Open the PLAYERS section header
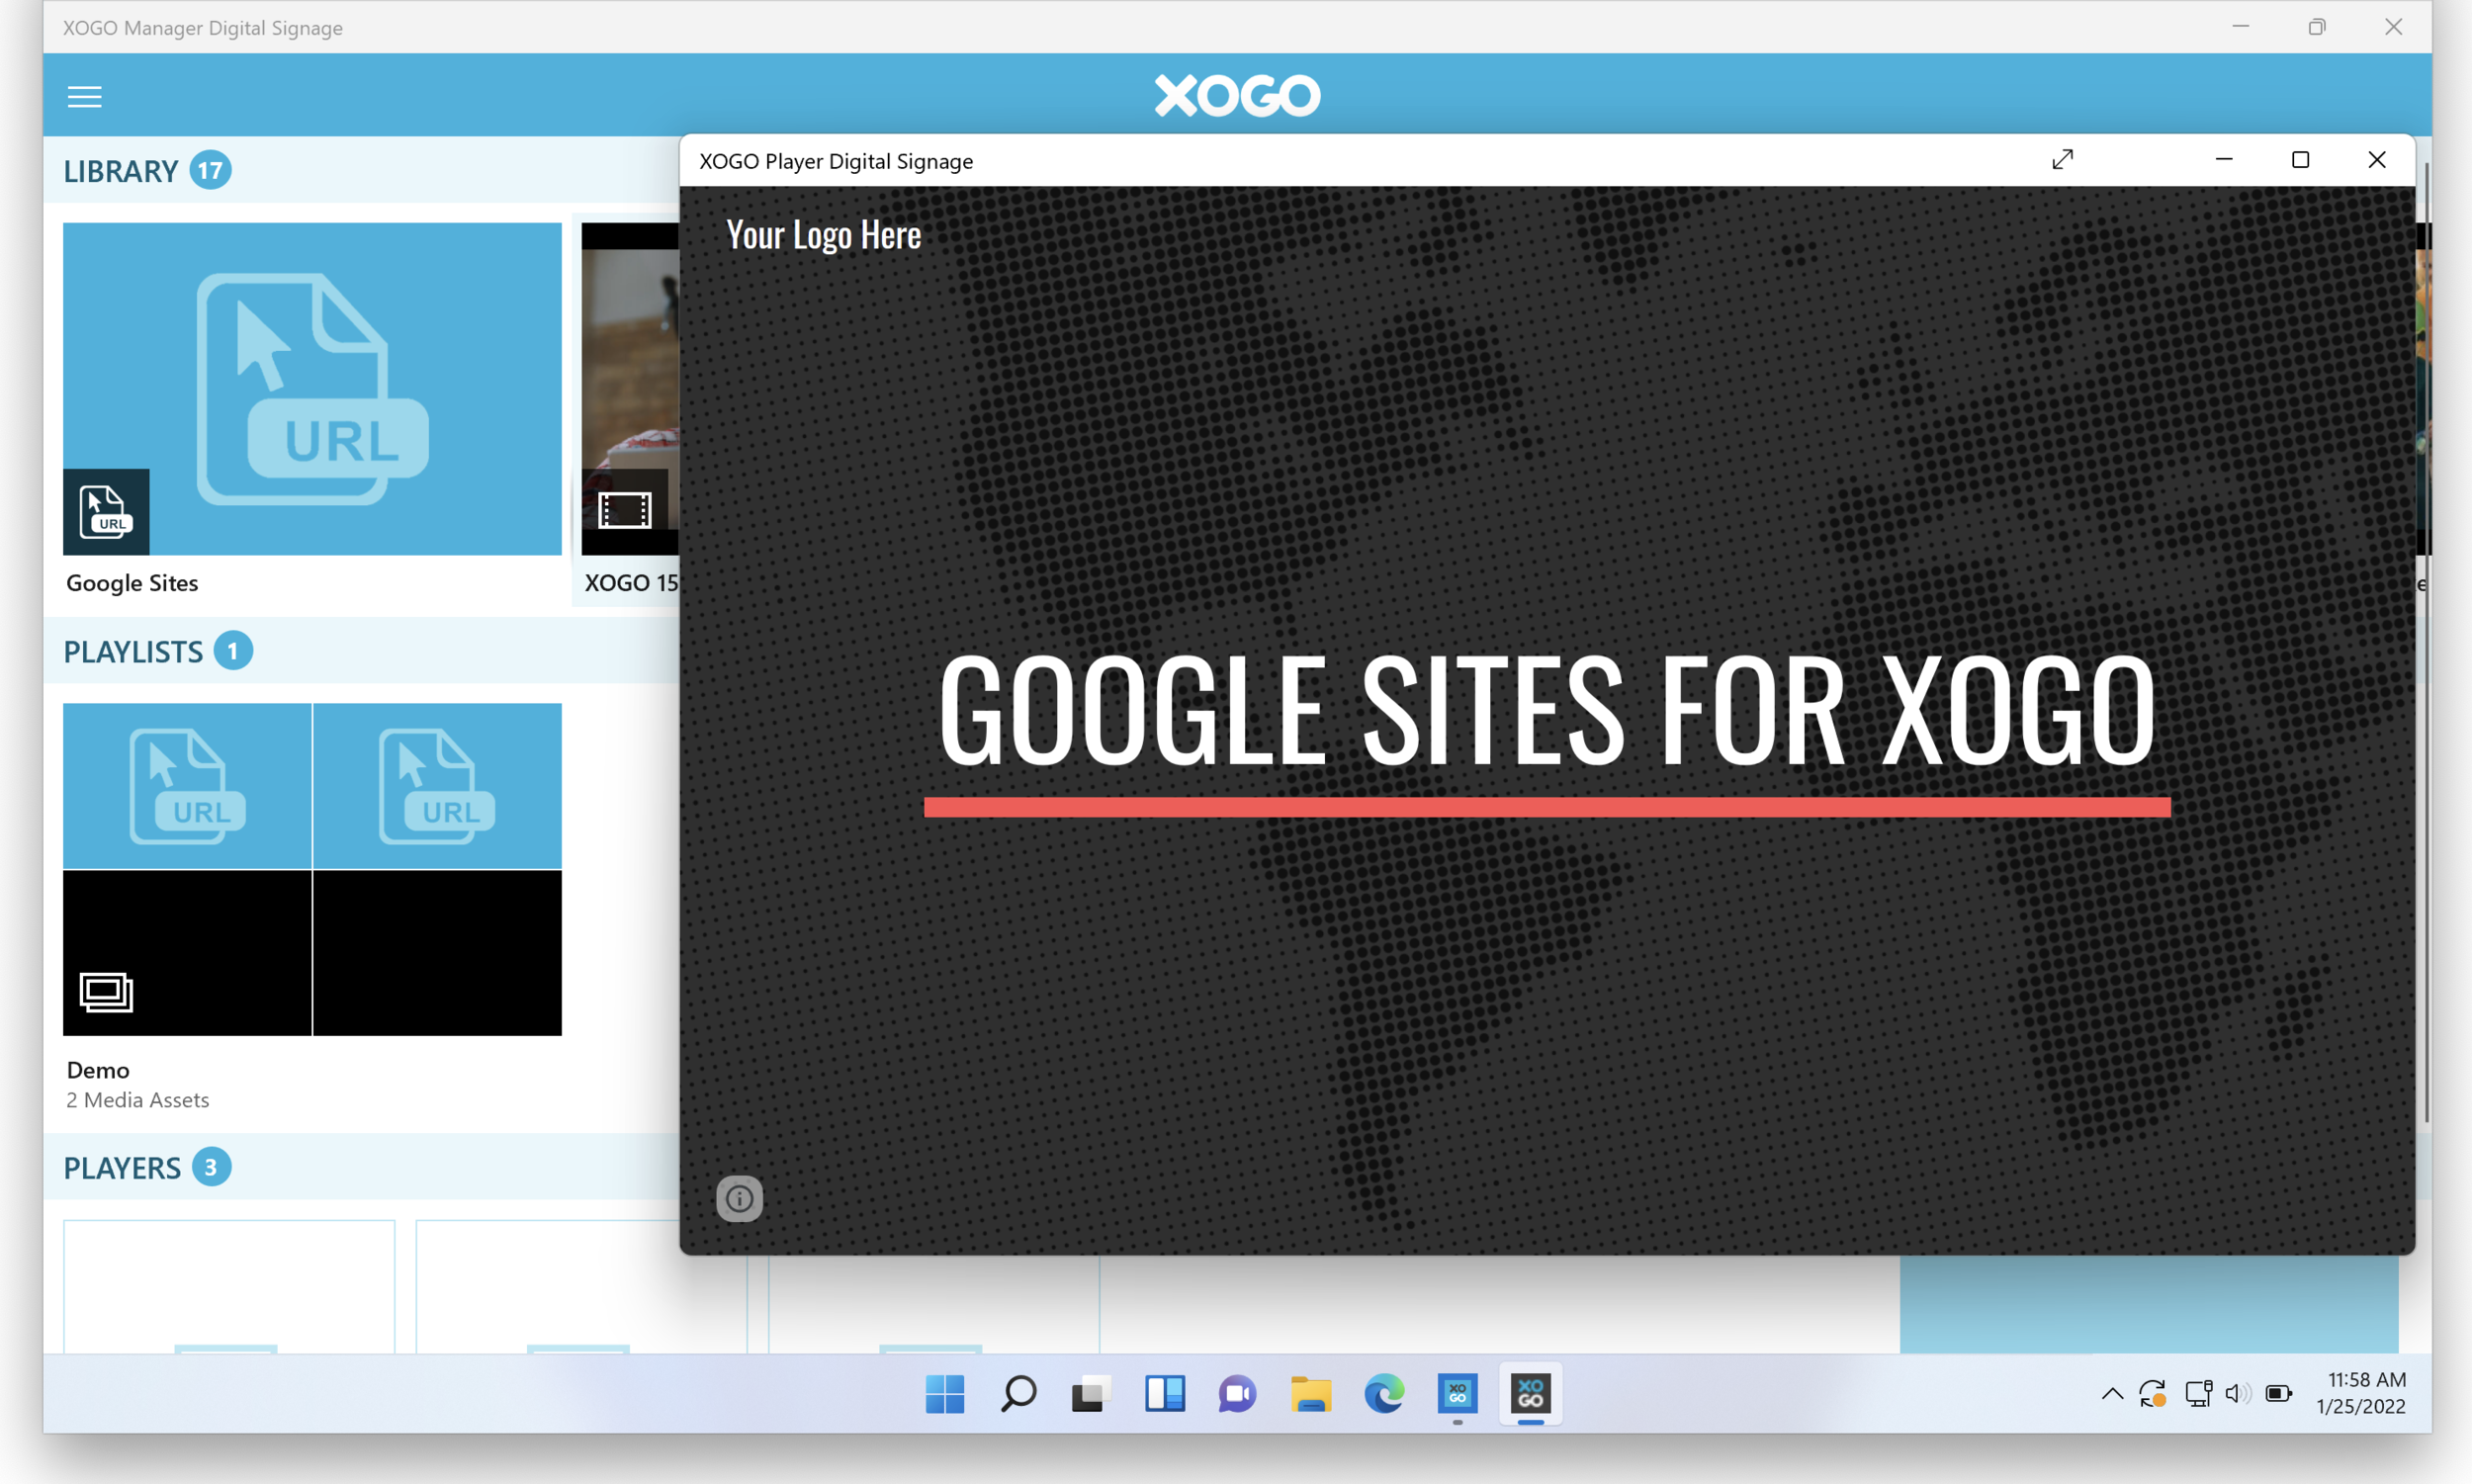Viewport: 2472px width, 1484px height. [122, 1168]
